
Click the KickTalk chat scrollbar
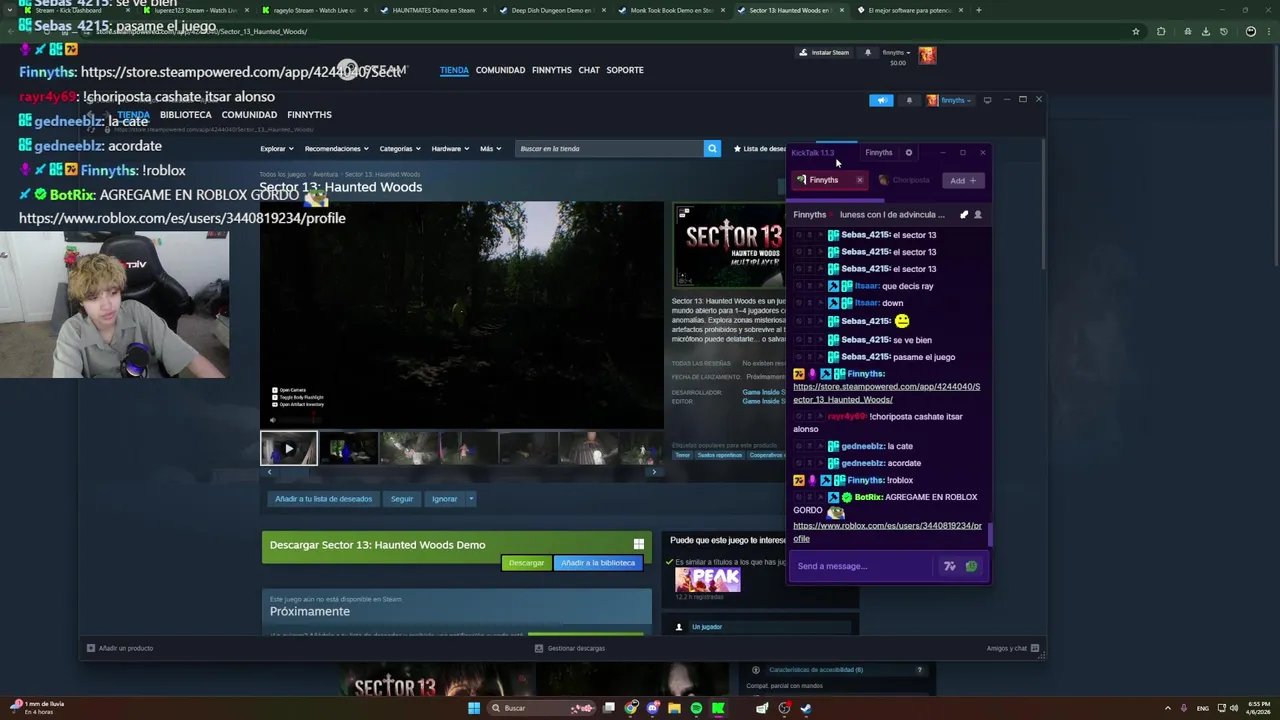(x=990, y=535)
